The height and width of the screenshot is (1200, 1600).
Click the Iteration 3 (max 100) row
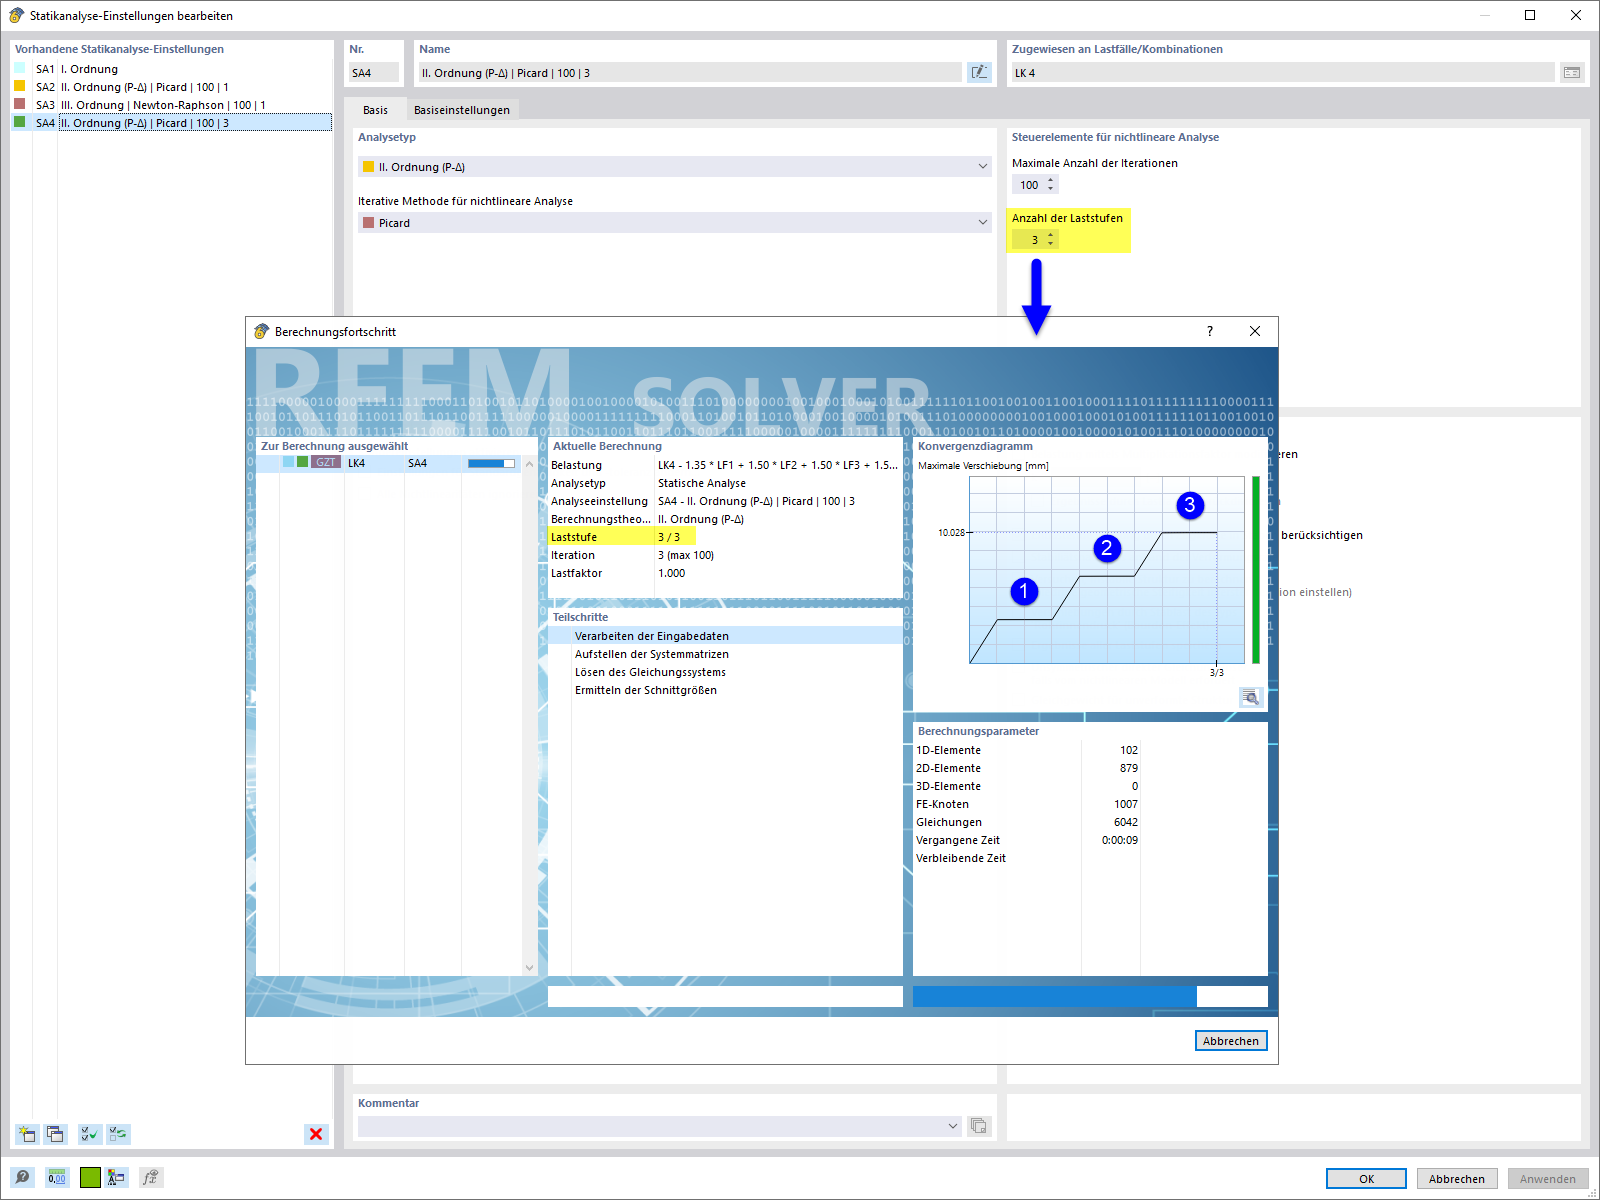(x=725, y=555)
